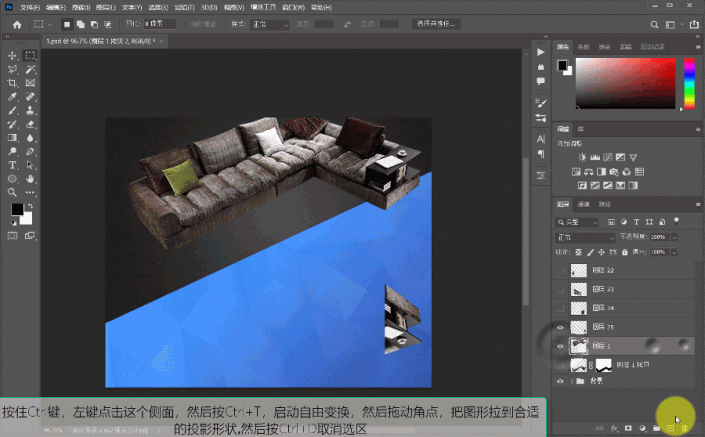Open the Window(W) menu

click(293, 7)
